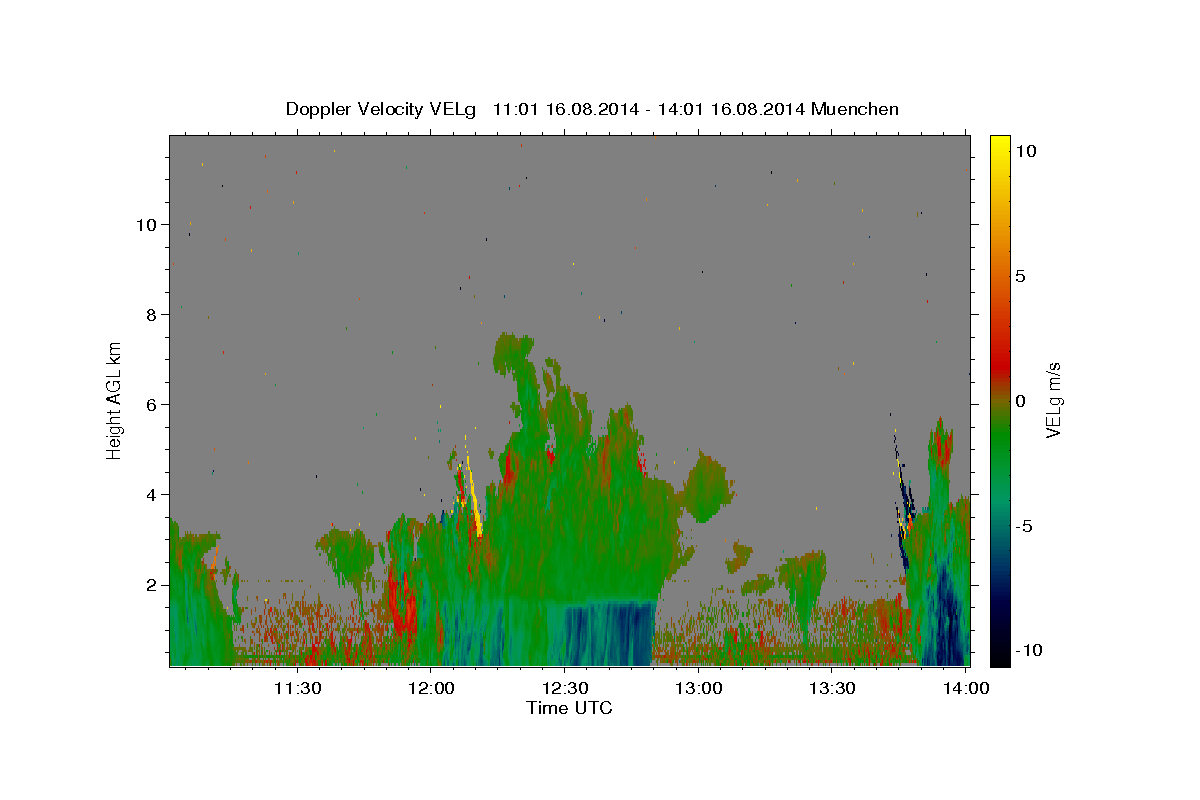Screen dimensions: 1200x800
Task: Click the '13:00' time tick label
Action: click(x=698, y=688)
